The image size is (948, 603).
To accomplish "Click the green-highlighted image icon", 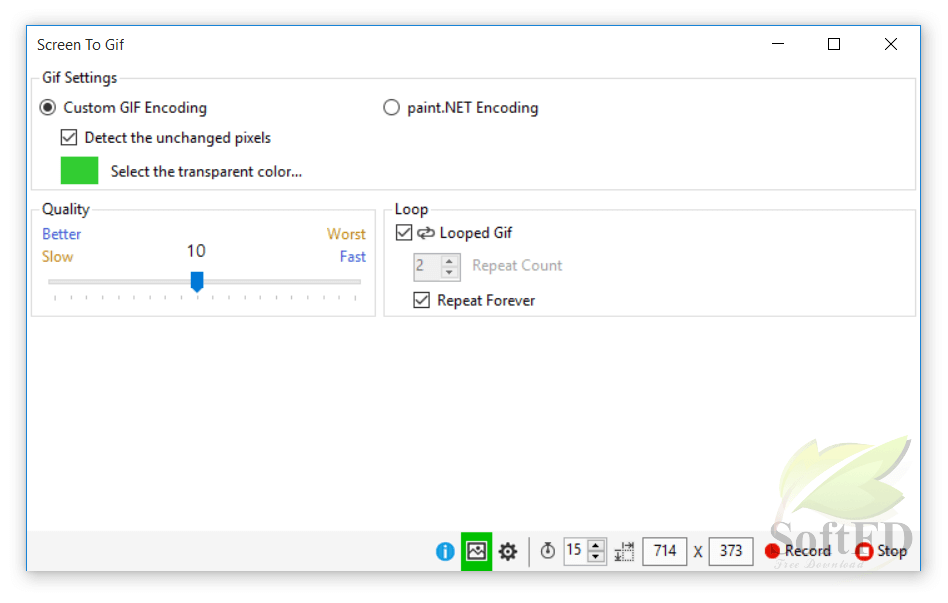I will 476,551.
